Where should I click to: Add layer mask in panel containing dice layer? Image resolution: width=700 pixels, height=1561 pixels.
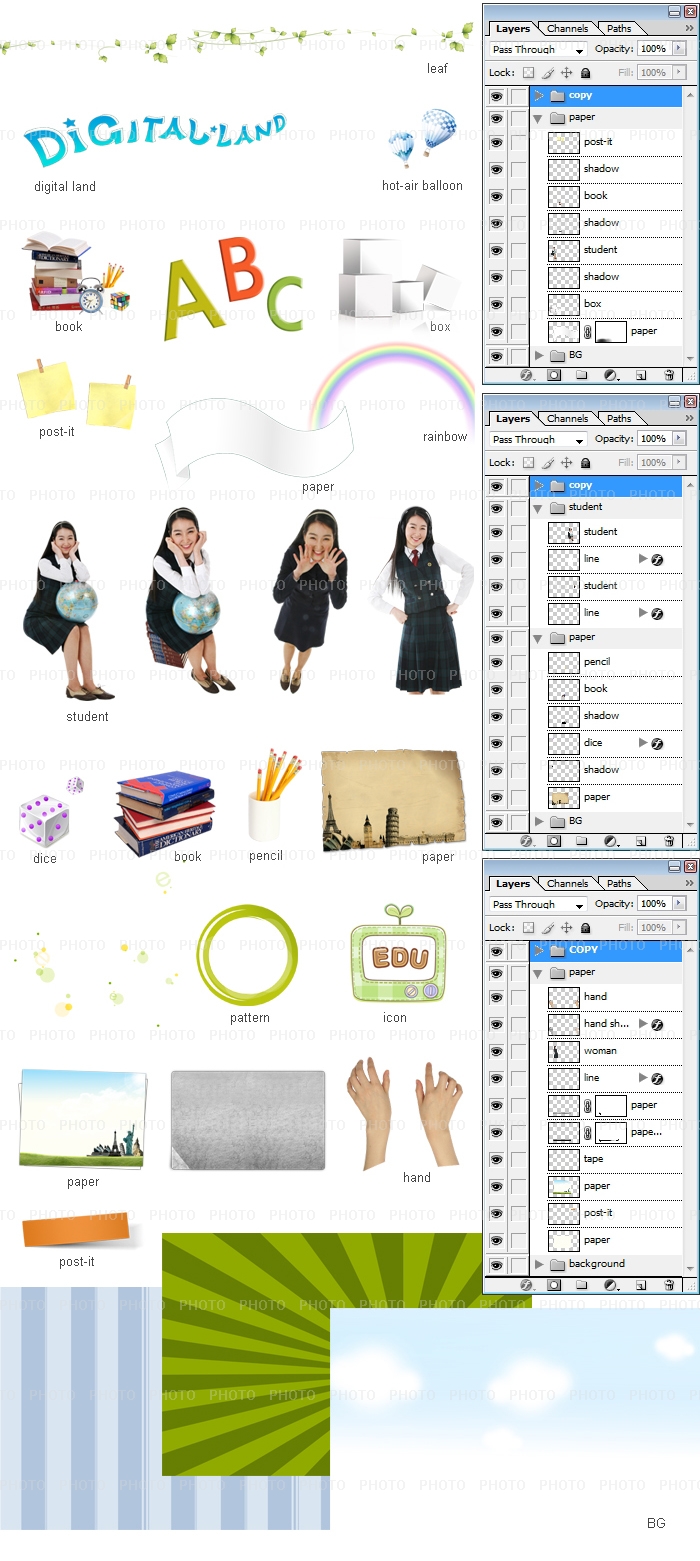coord(554,842)
